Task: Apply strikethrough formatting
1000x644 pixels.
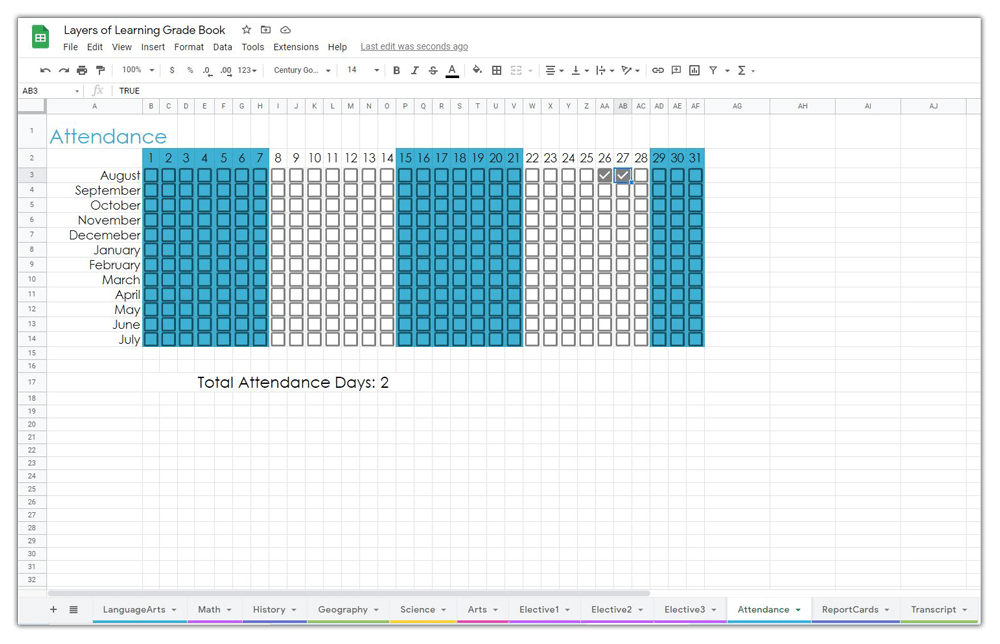Action: pos(433,70)
